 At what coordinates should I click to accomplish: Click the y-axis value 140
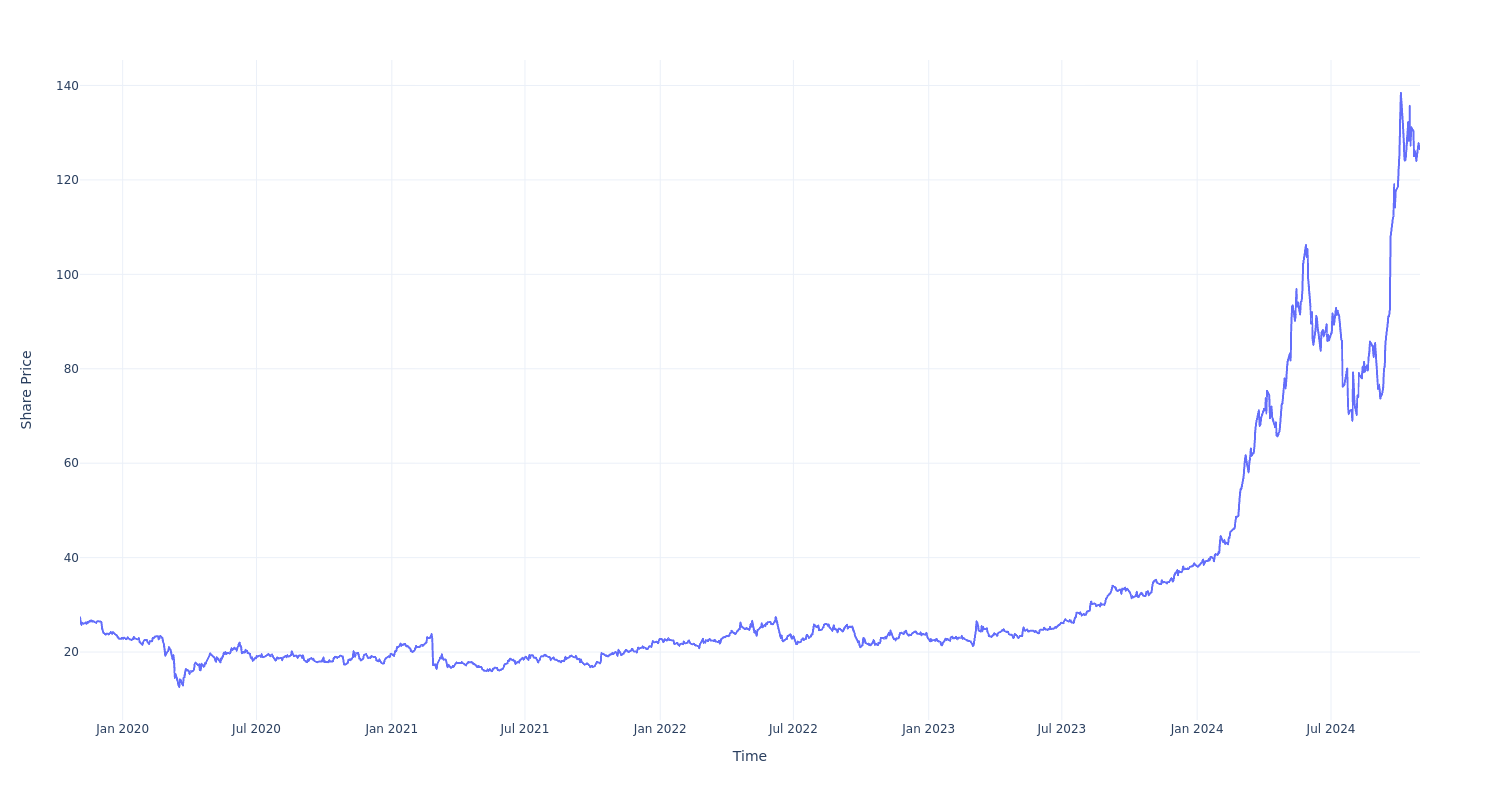67,86
